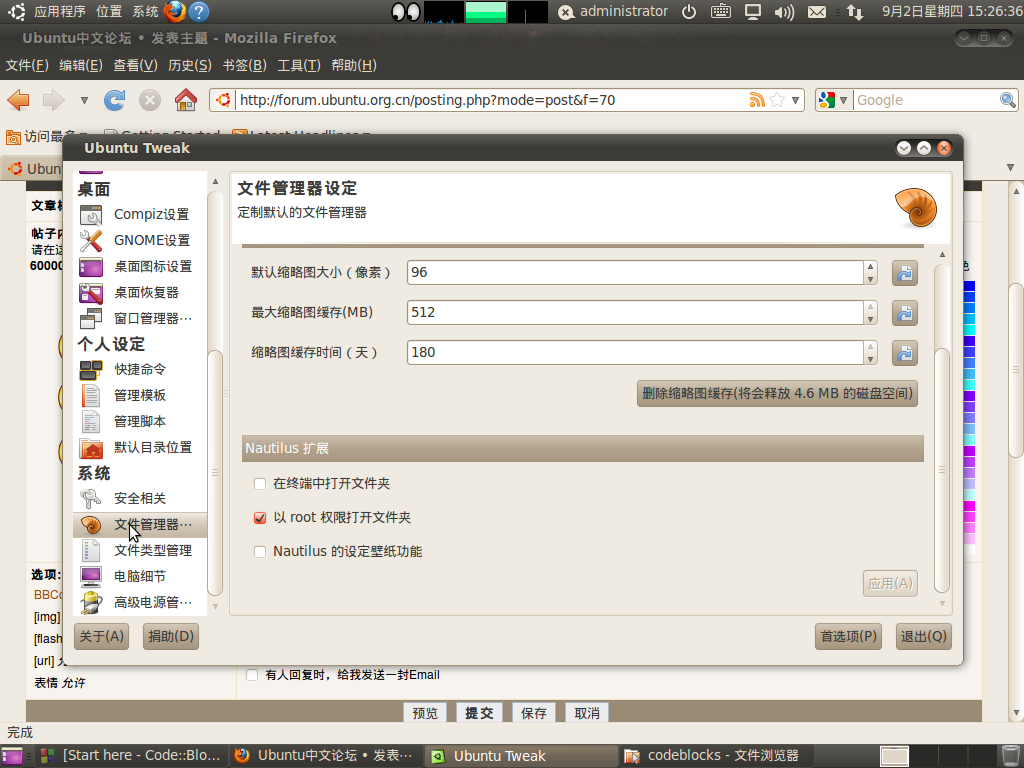Reload the page in Firefox
The height and width of the screenshot is (768, 1024).
point(114,100)
